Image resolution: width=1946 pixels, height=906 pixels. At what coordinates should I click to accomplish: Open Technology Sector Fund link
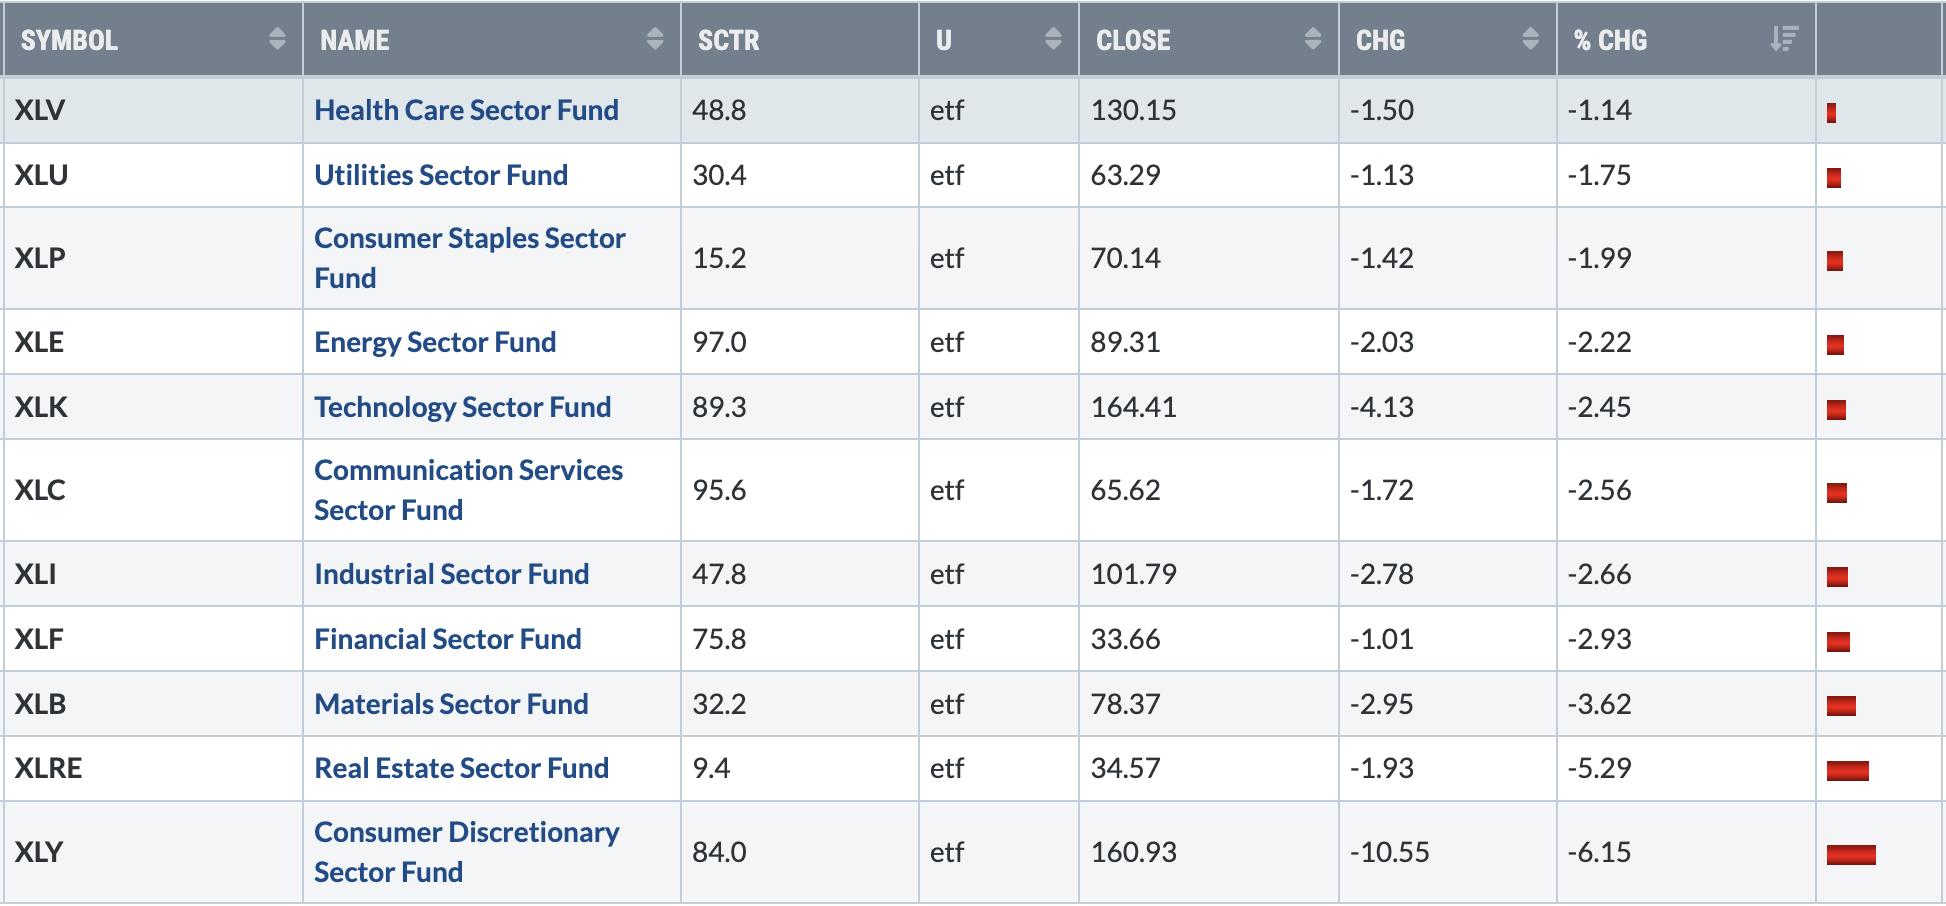[462, 407]
